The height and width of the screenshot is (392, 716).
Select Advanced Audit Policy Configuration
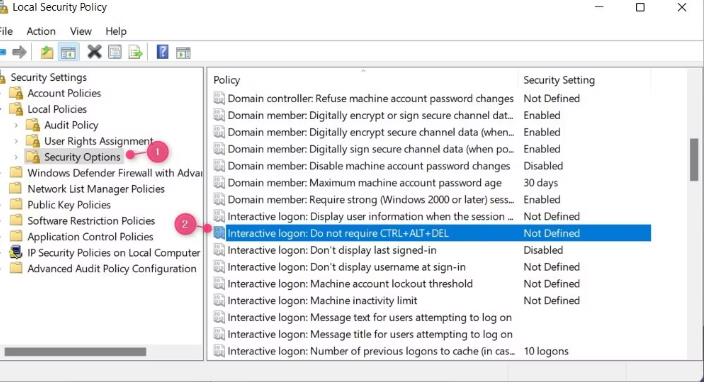tap(112, 269)
